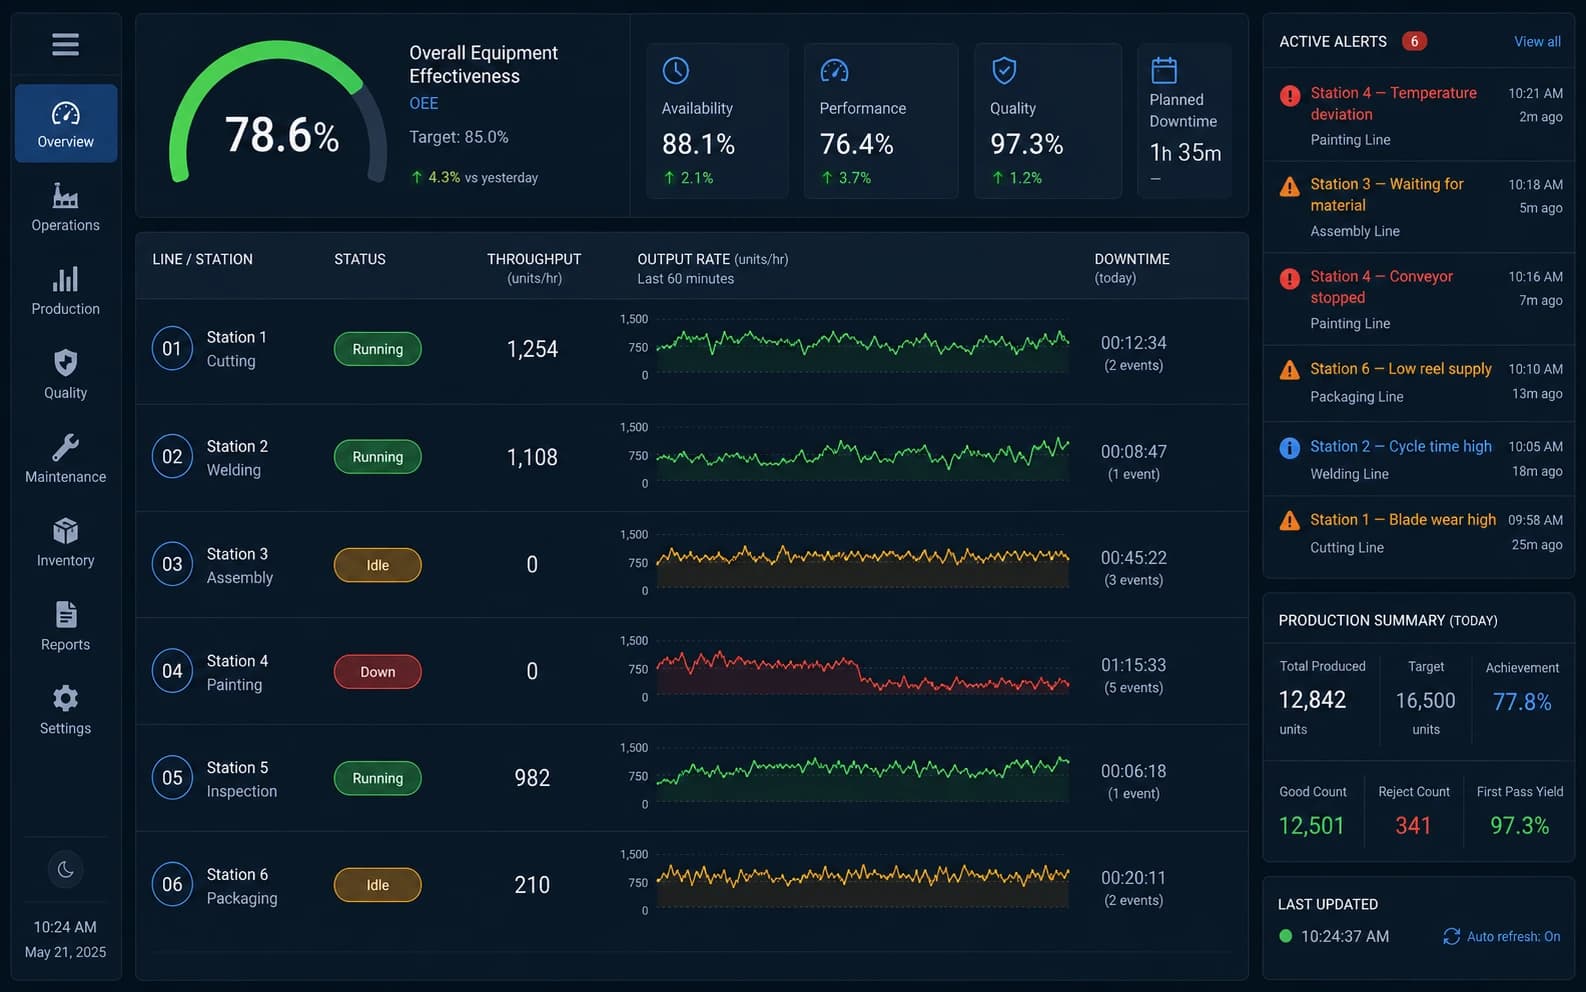Click Station 5 throughput value 982
Screen dimensions: 1586x992
point(532,778)
